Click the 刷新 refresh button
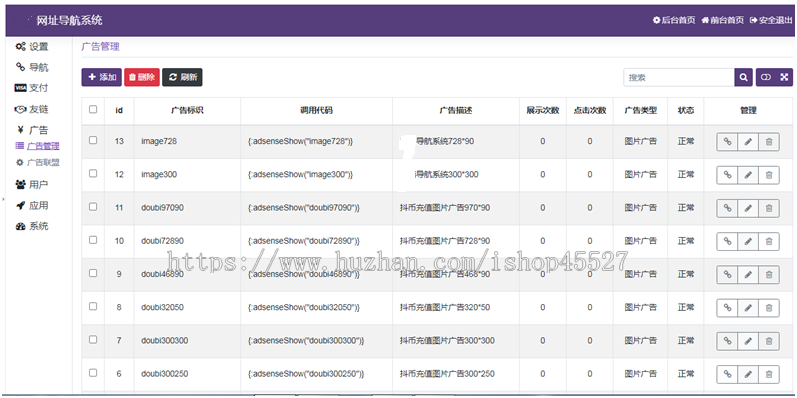 click(182, 77)
